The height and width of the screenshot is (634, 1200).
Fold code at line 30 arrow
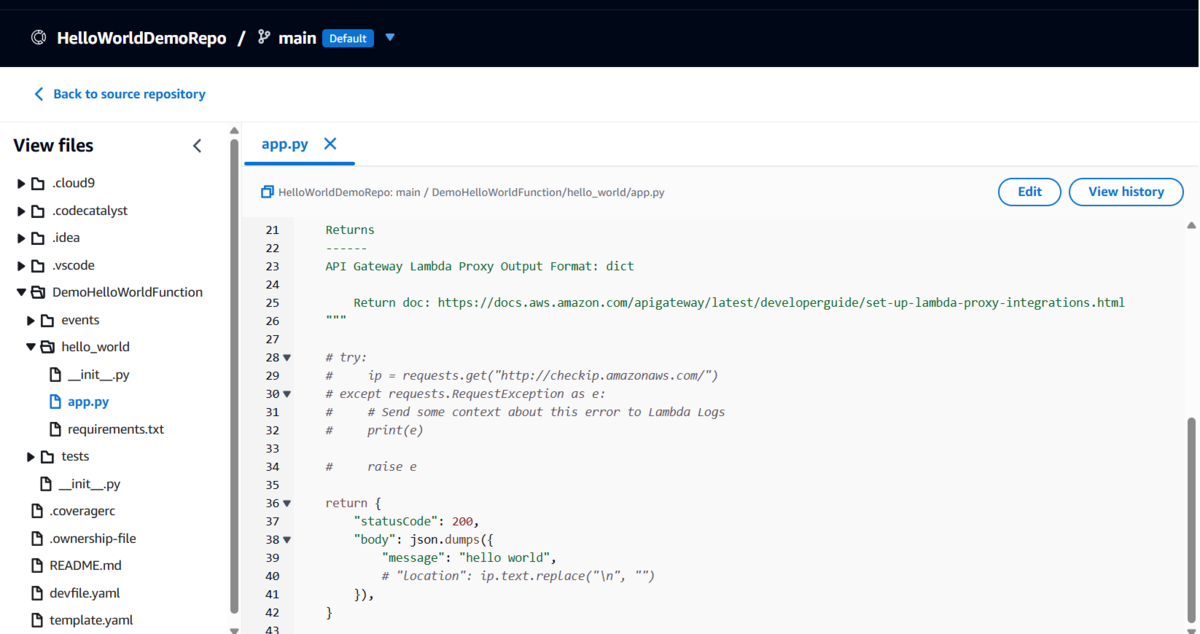[x=287, y=394]
